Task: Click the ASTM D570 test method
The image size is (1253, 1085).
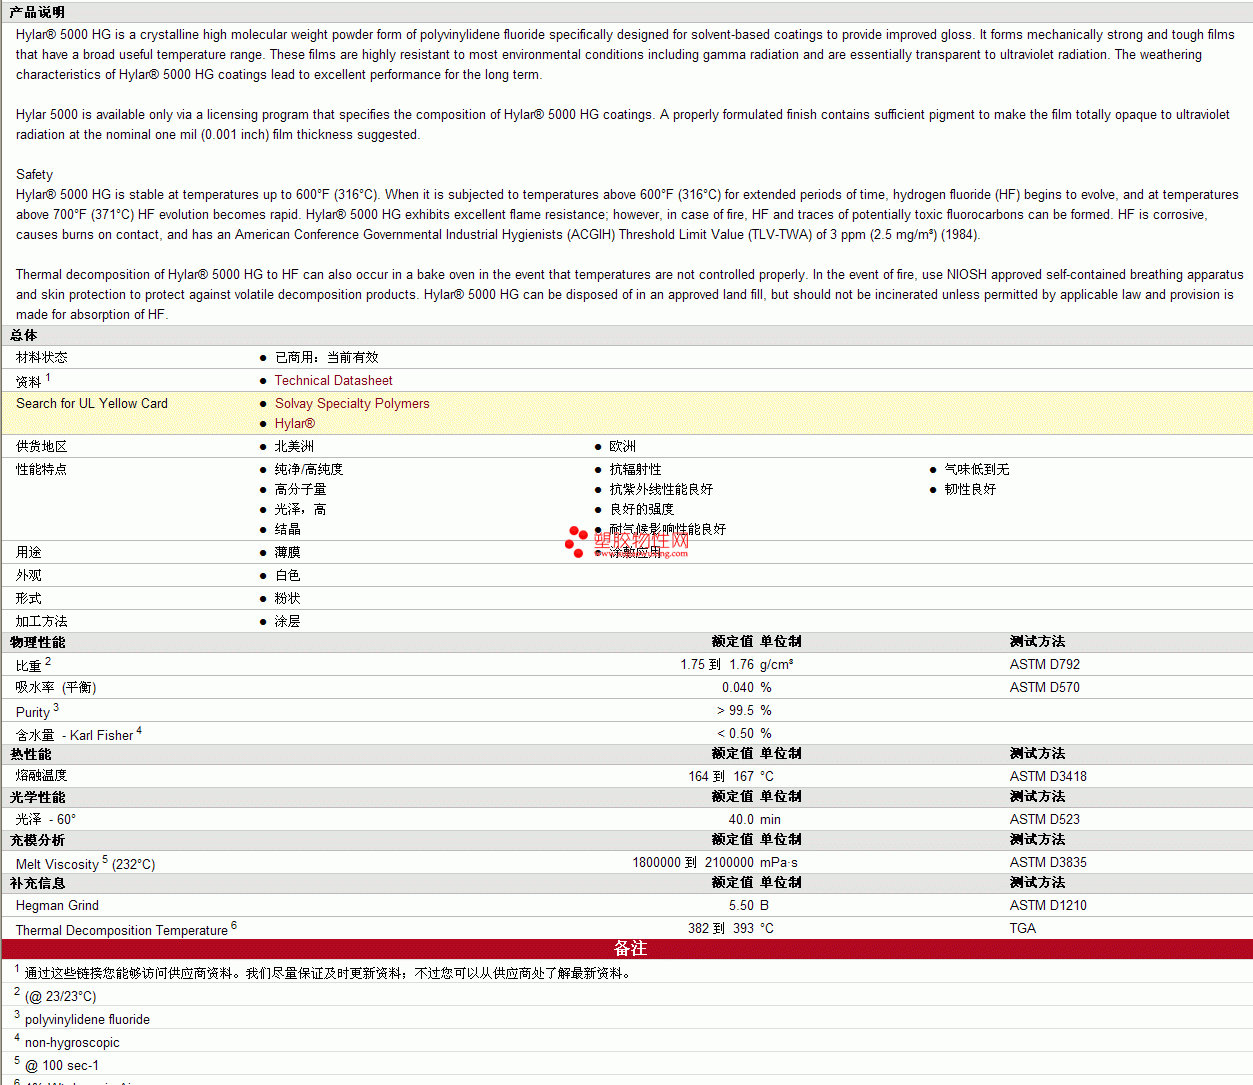Action: coord(1045,687)
